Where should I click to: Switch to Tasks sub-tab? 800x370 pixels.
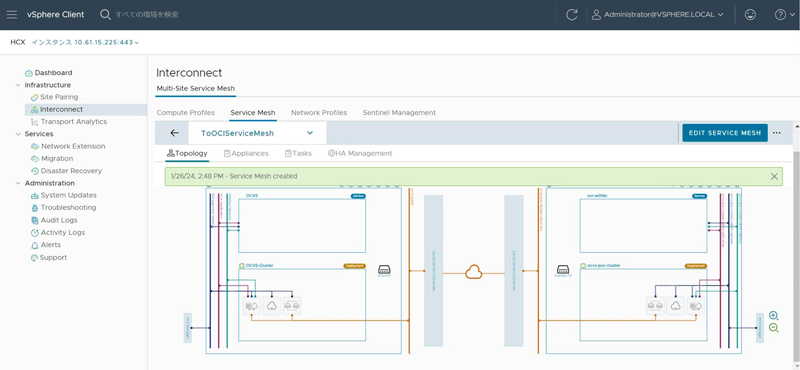[x=298, y=153]
